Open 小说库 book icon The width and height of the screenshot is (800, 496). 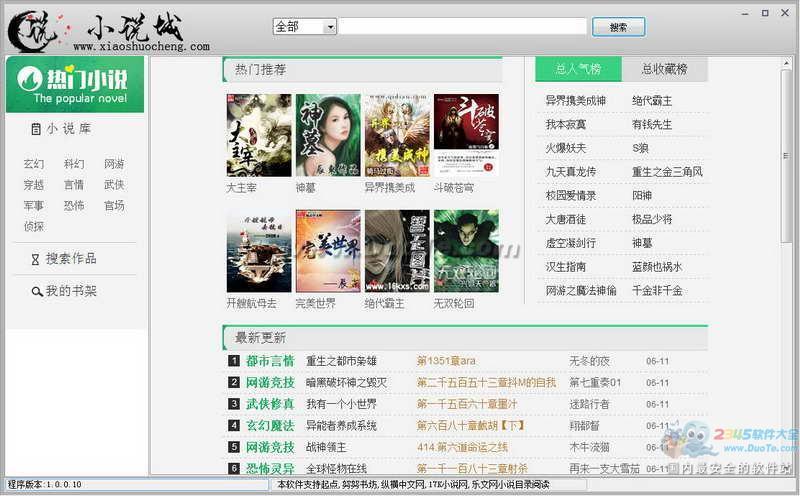[36, 129]
